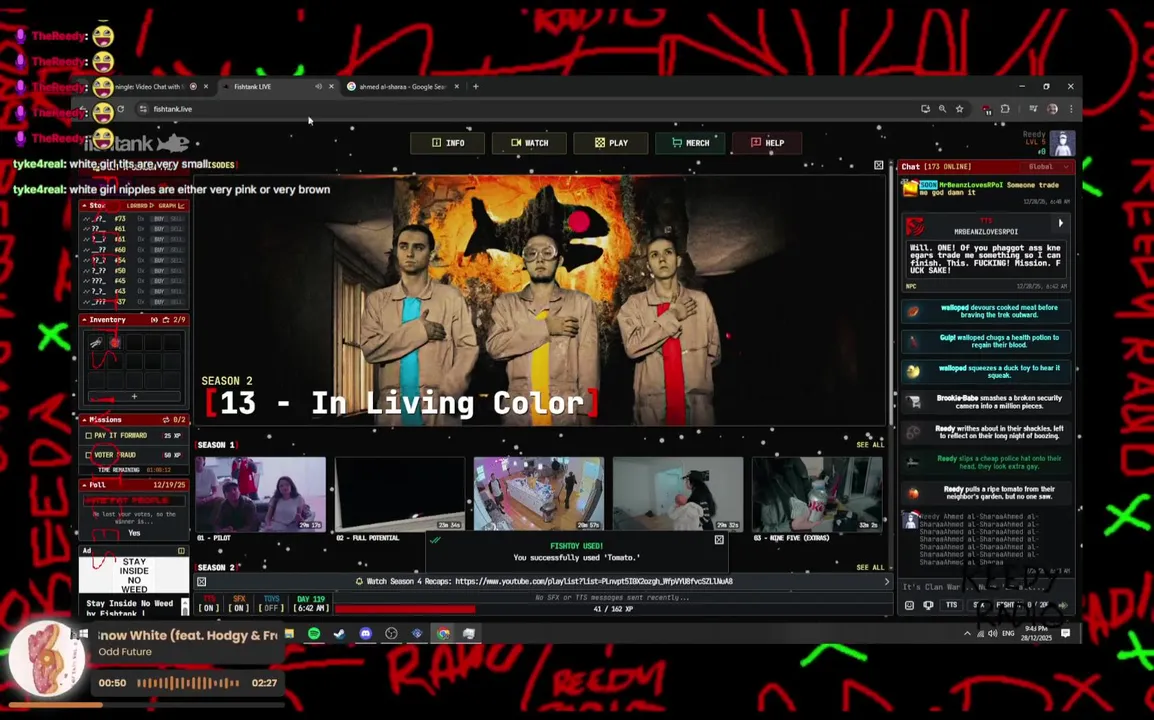Check the VOTER FRAUD mission box

[x=89, y=455]
